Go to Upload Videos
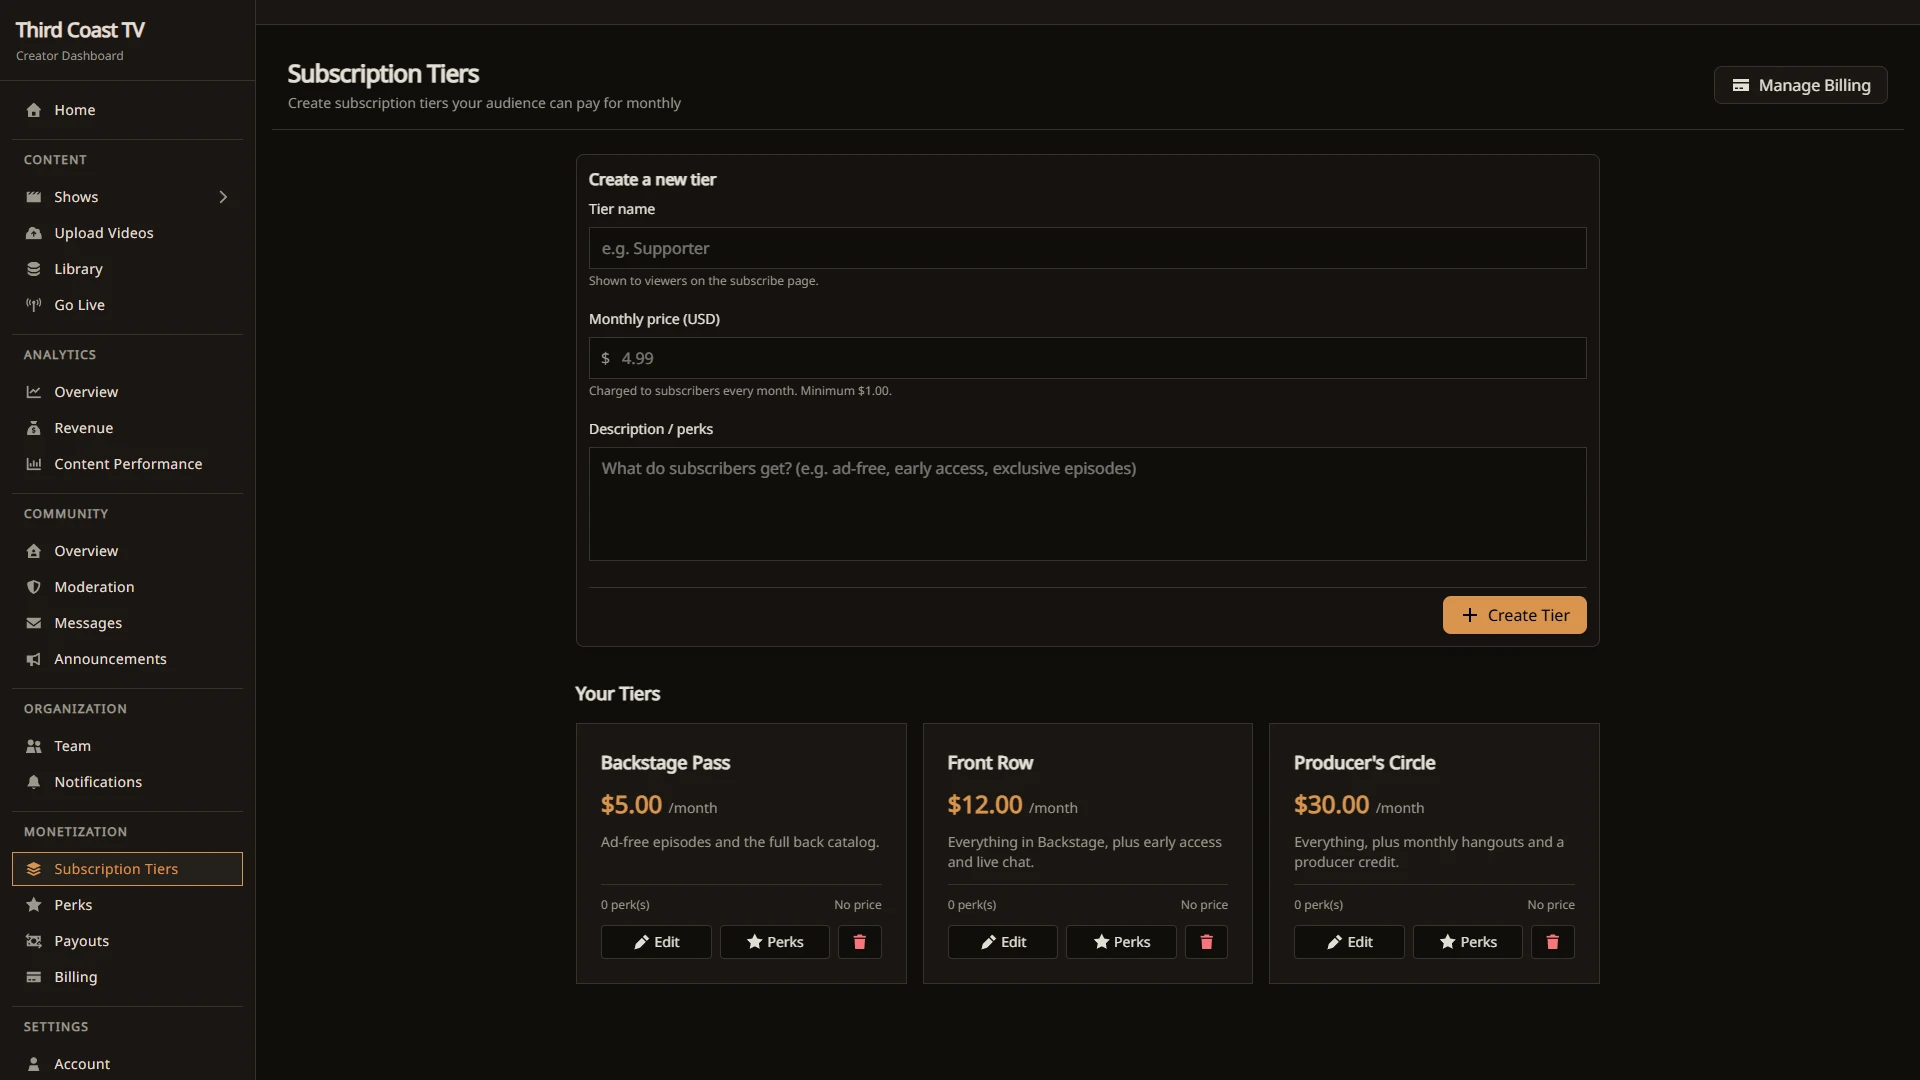1920x1080 pixels. pyautogui.click(x=127, y=233)
